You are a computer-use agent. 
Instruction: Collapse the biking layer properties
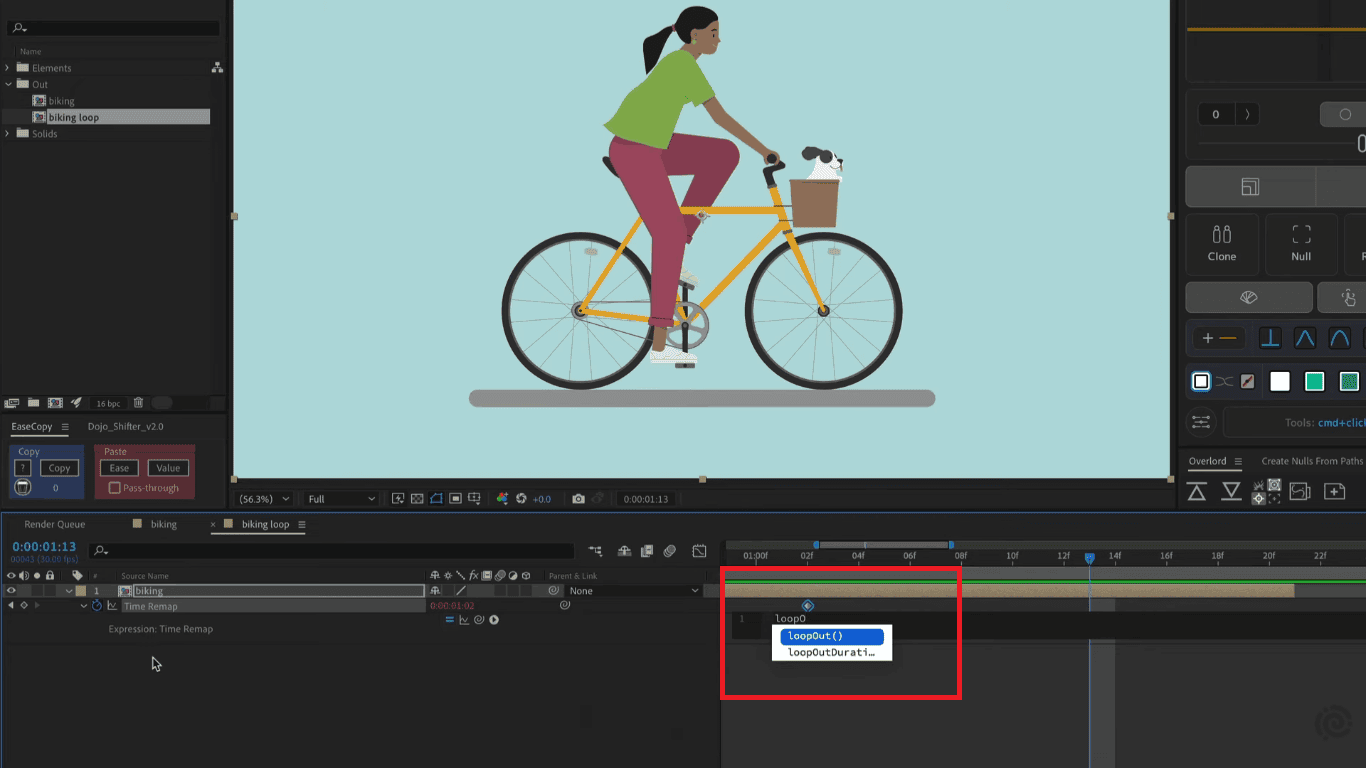point(69,591)
